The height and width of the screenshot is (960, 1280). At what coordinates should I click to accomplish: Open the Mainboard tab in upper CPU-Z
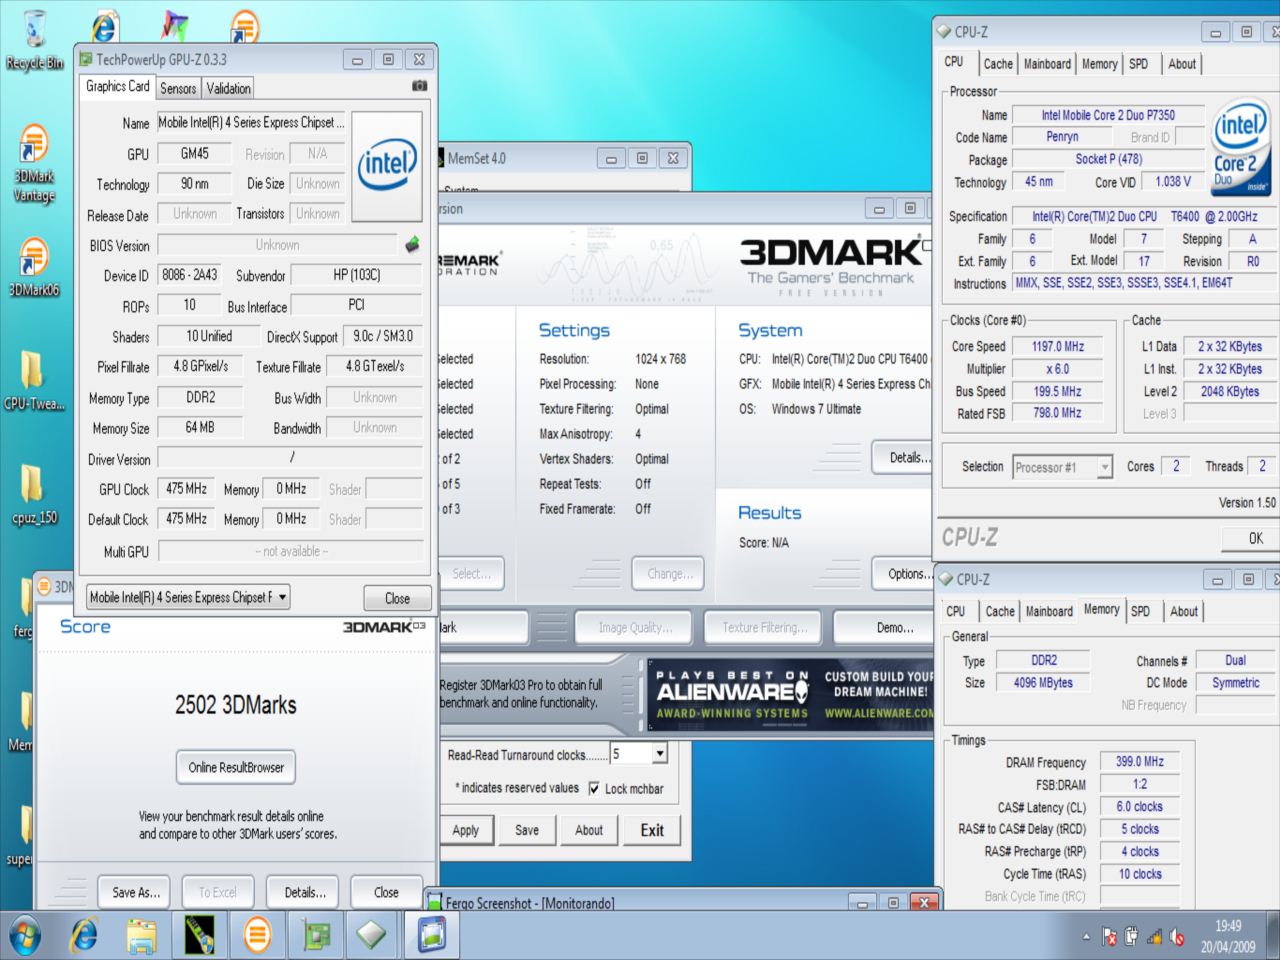[x=1047, y=64]
